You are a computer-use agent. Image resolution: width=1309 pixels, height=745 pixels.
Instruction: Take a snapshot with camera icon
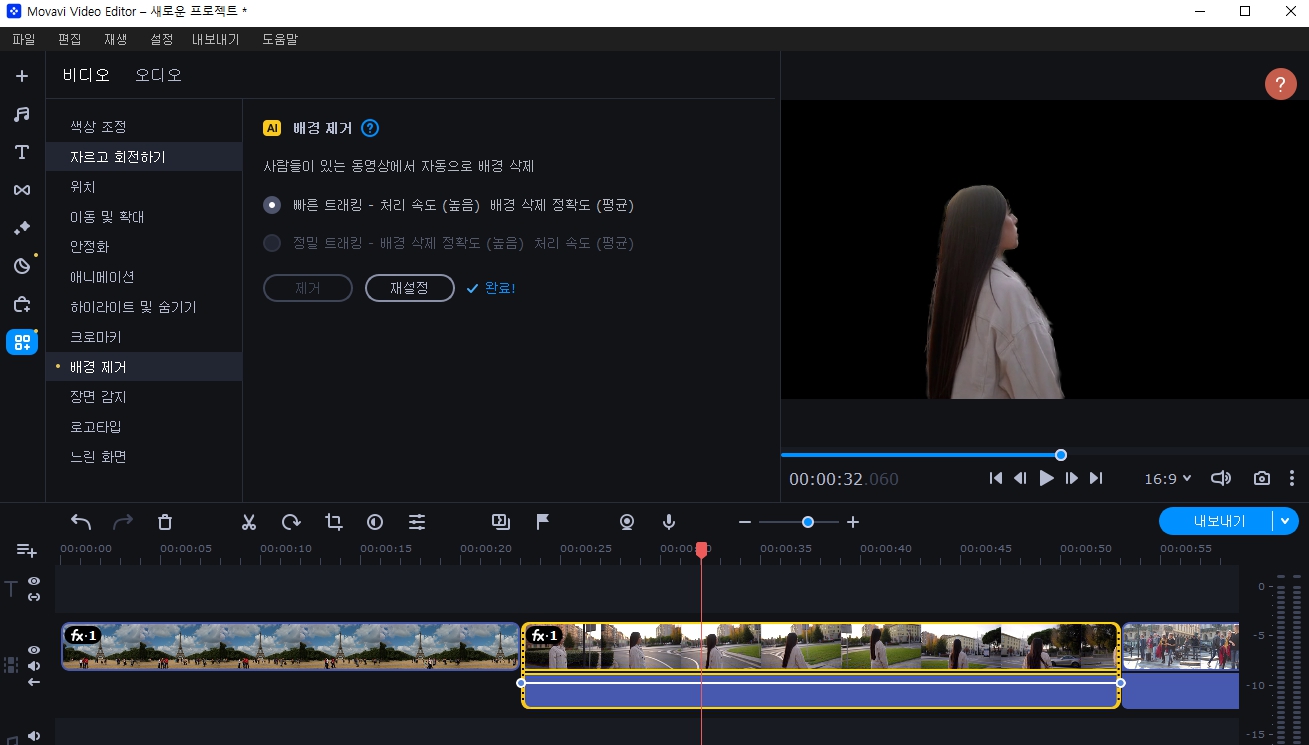[1262, 479]
